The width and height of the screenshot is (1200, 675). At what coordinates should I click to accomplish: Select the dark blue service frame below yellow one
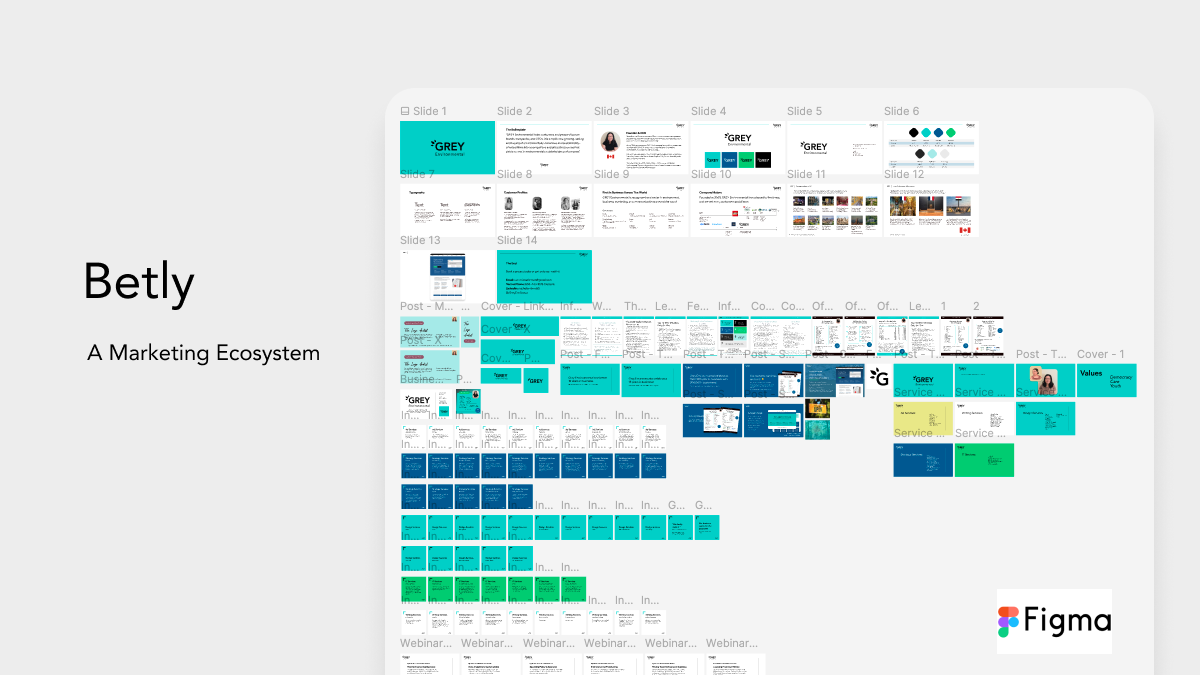(923, 460)
